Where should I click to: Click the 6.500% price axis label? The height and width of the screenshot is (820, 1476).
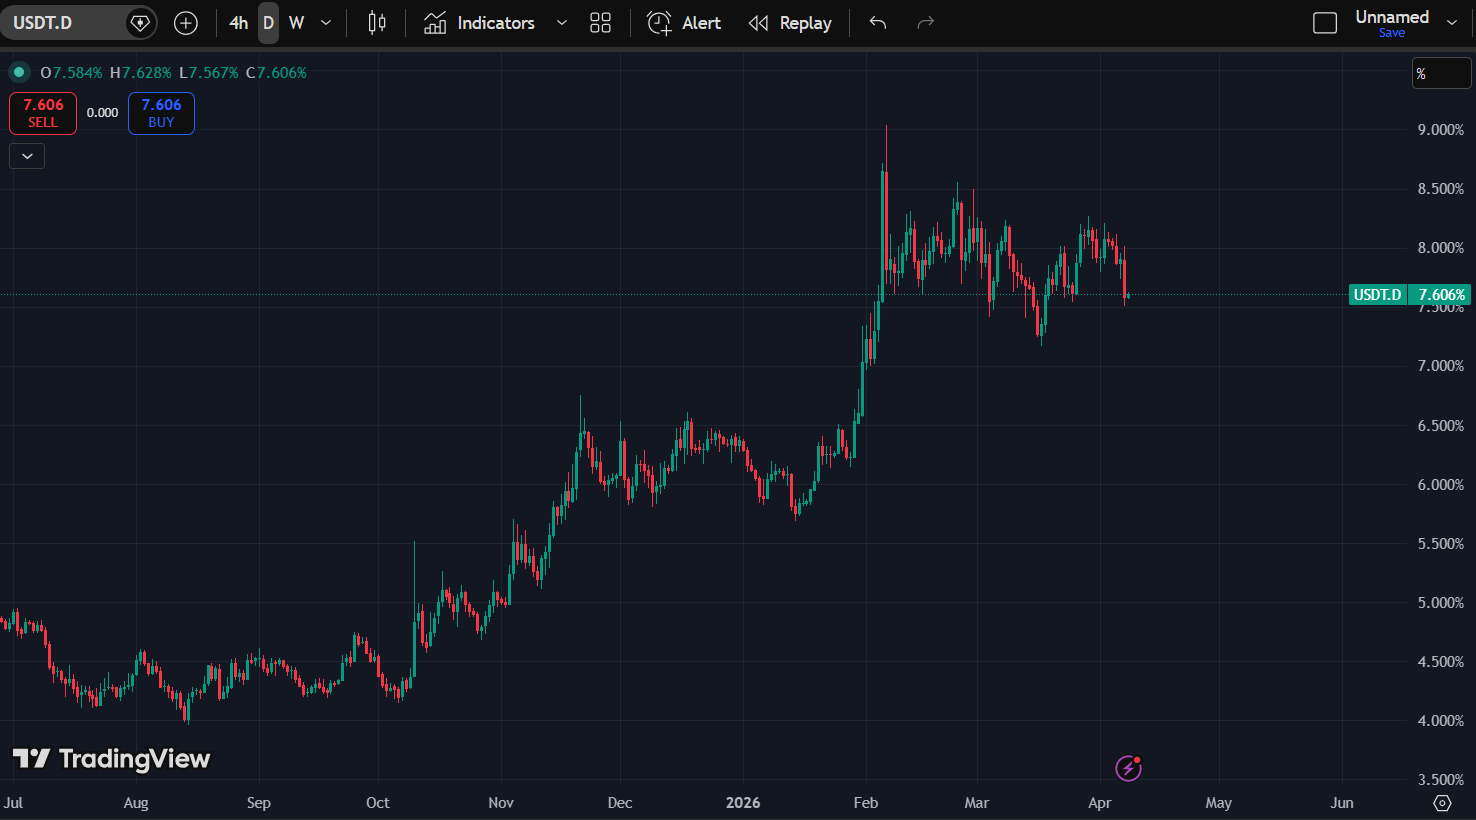point(1440,426)
